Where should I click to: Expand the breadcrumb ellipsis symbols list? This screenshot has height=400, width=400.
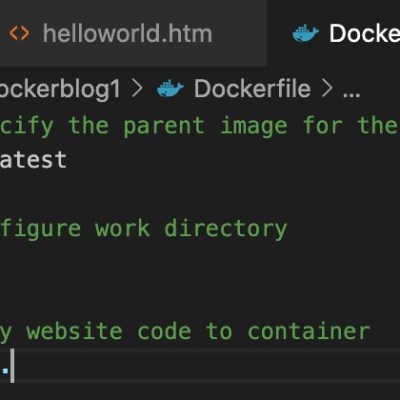[351, 95]
